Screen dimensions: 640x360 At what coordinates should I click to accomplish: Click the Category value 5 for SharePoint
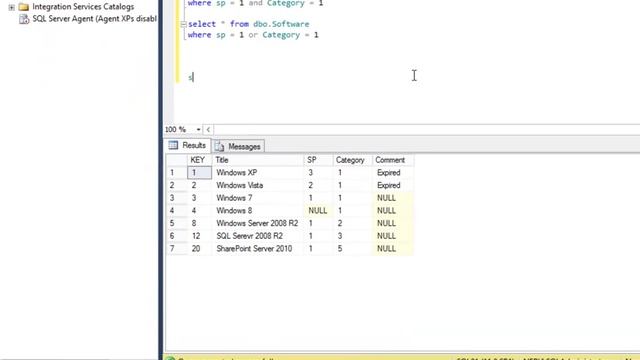point(352,249)
